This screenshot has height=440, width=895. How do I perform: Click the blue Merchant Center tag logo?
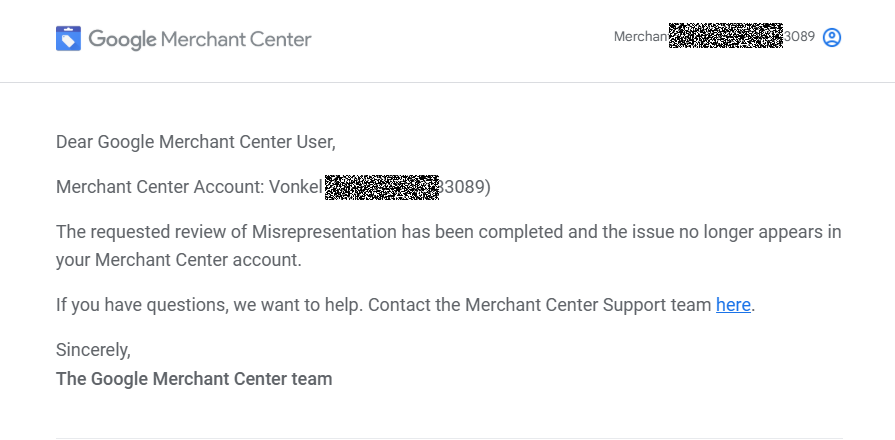point(68,38)
